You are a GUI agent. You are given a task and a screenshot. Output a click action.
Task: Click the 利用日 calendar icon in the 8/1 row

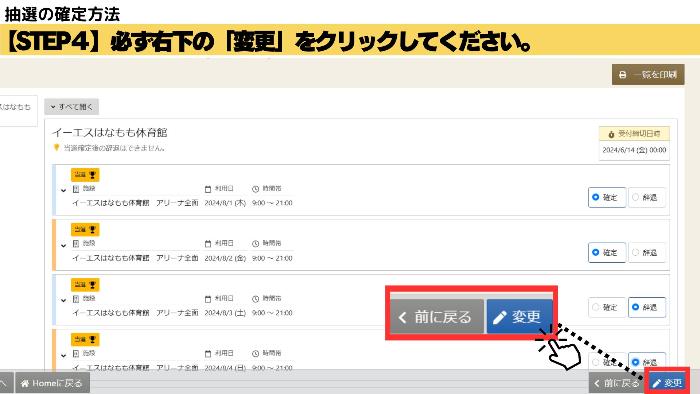pyautogui.click(x=208, y=189)
